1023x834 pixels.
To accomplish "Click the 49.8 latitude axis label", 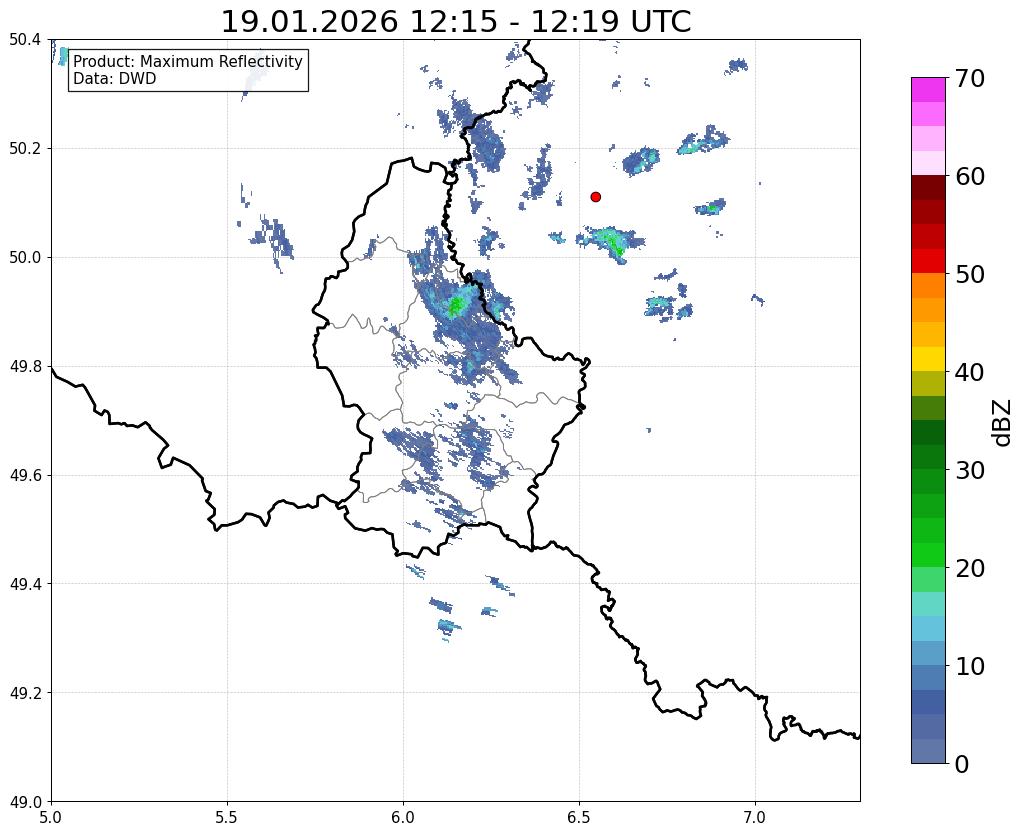I will pyautogui.click(x=25, y=366).
